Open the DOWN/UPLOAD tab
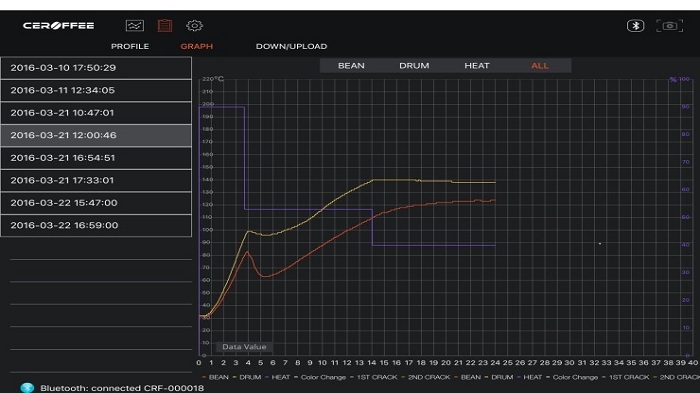The width and height of the screenshot is (700, 393). 291,46
